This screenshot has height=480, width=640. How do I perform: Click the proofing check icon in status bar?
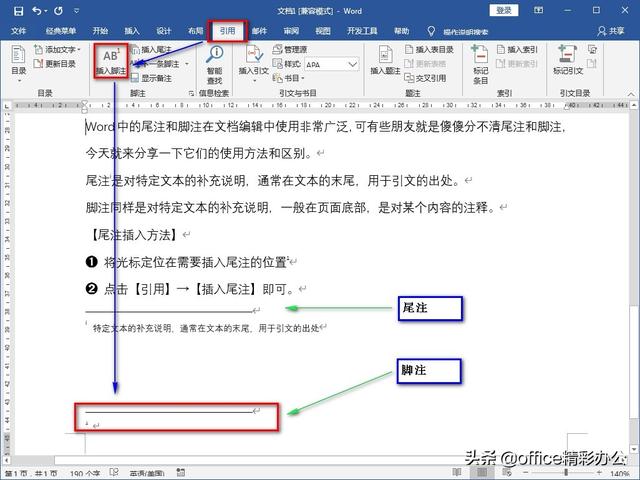click(x=114, y=473)
